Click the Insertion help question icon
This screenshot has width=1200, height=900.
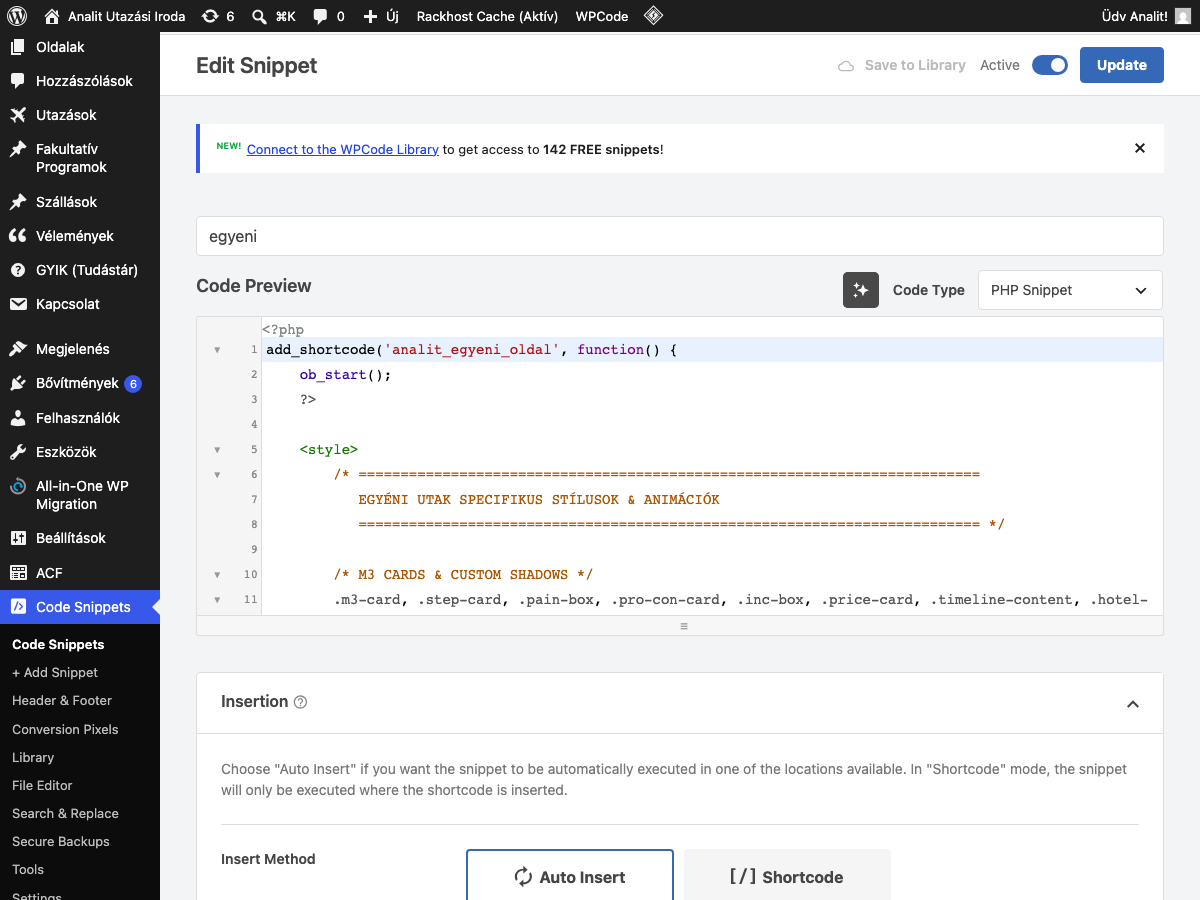301,702
